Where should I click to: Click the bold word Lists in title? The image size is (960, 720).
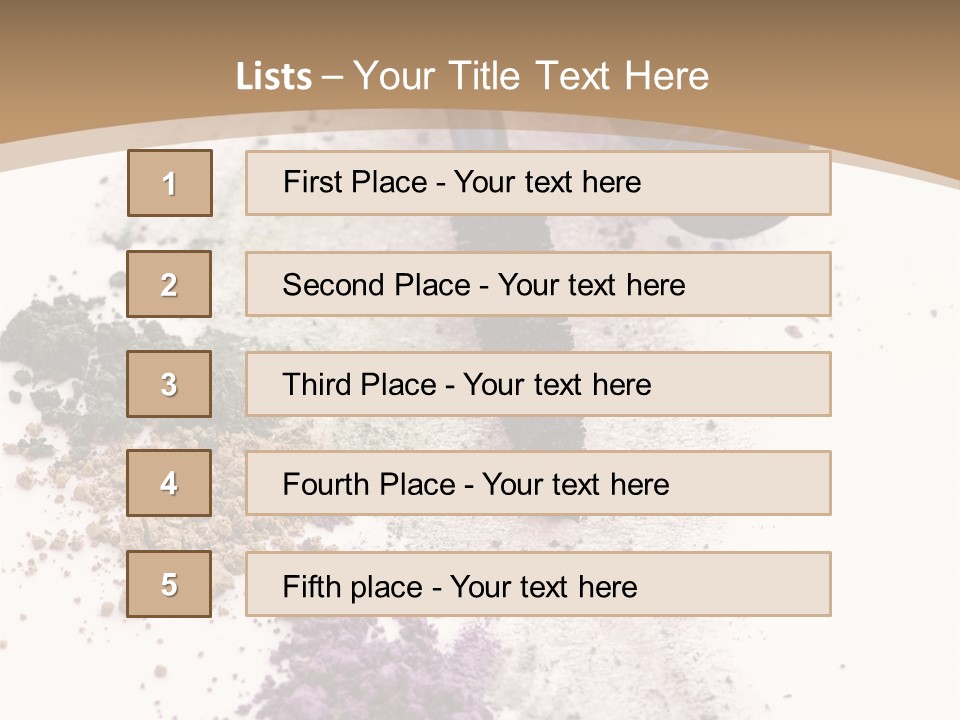(x=274, y=77)
